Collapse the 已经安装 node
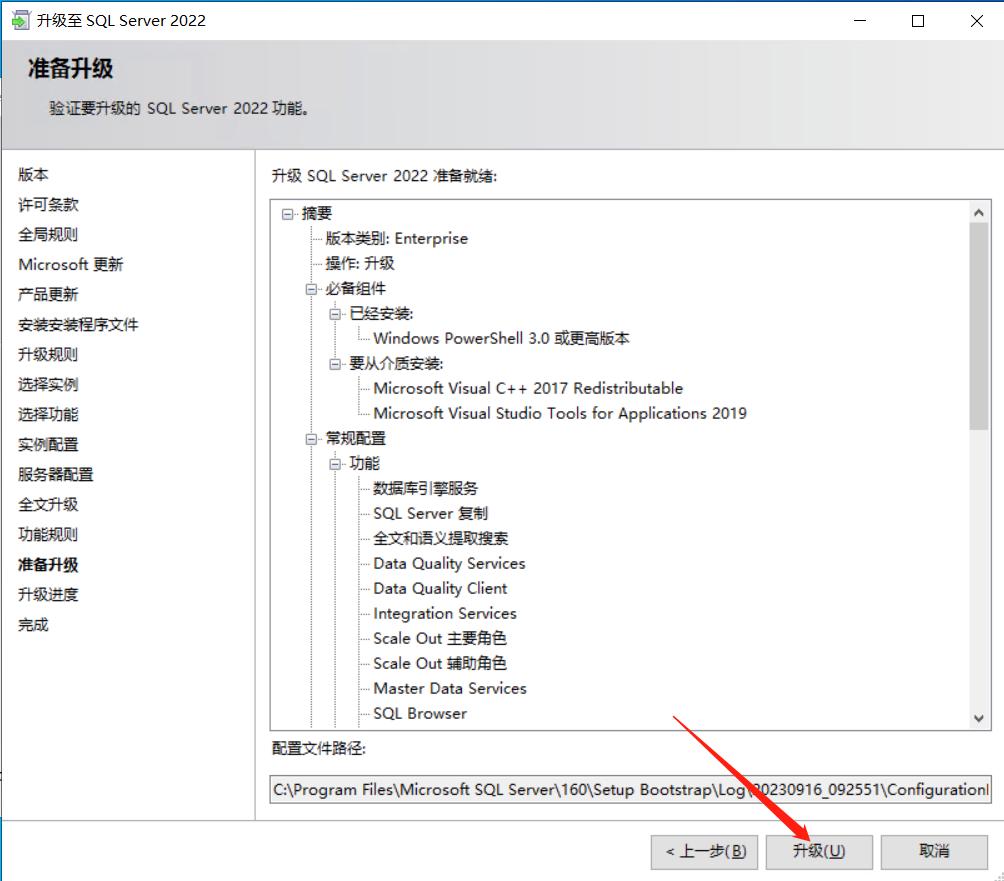The width and height of the screenshot is (1004, 881). click(x=335, y=314)
